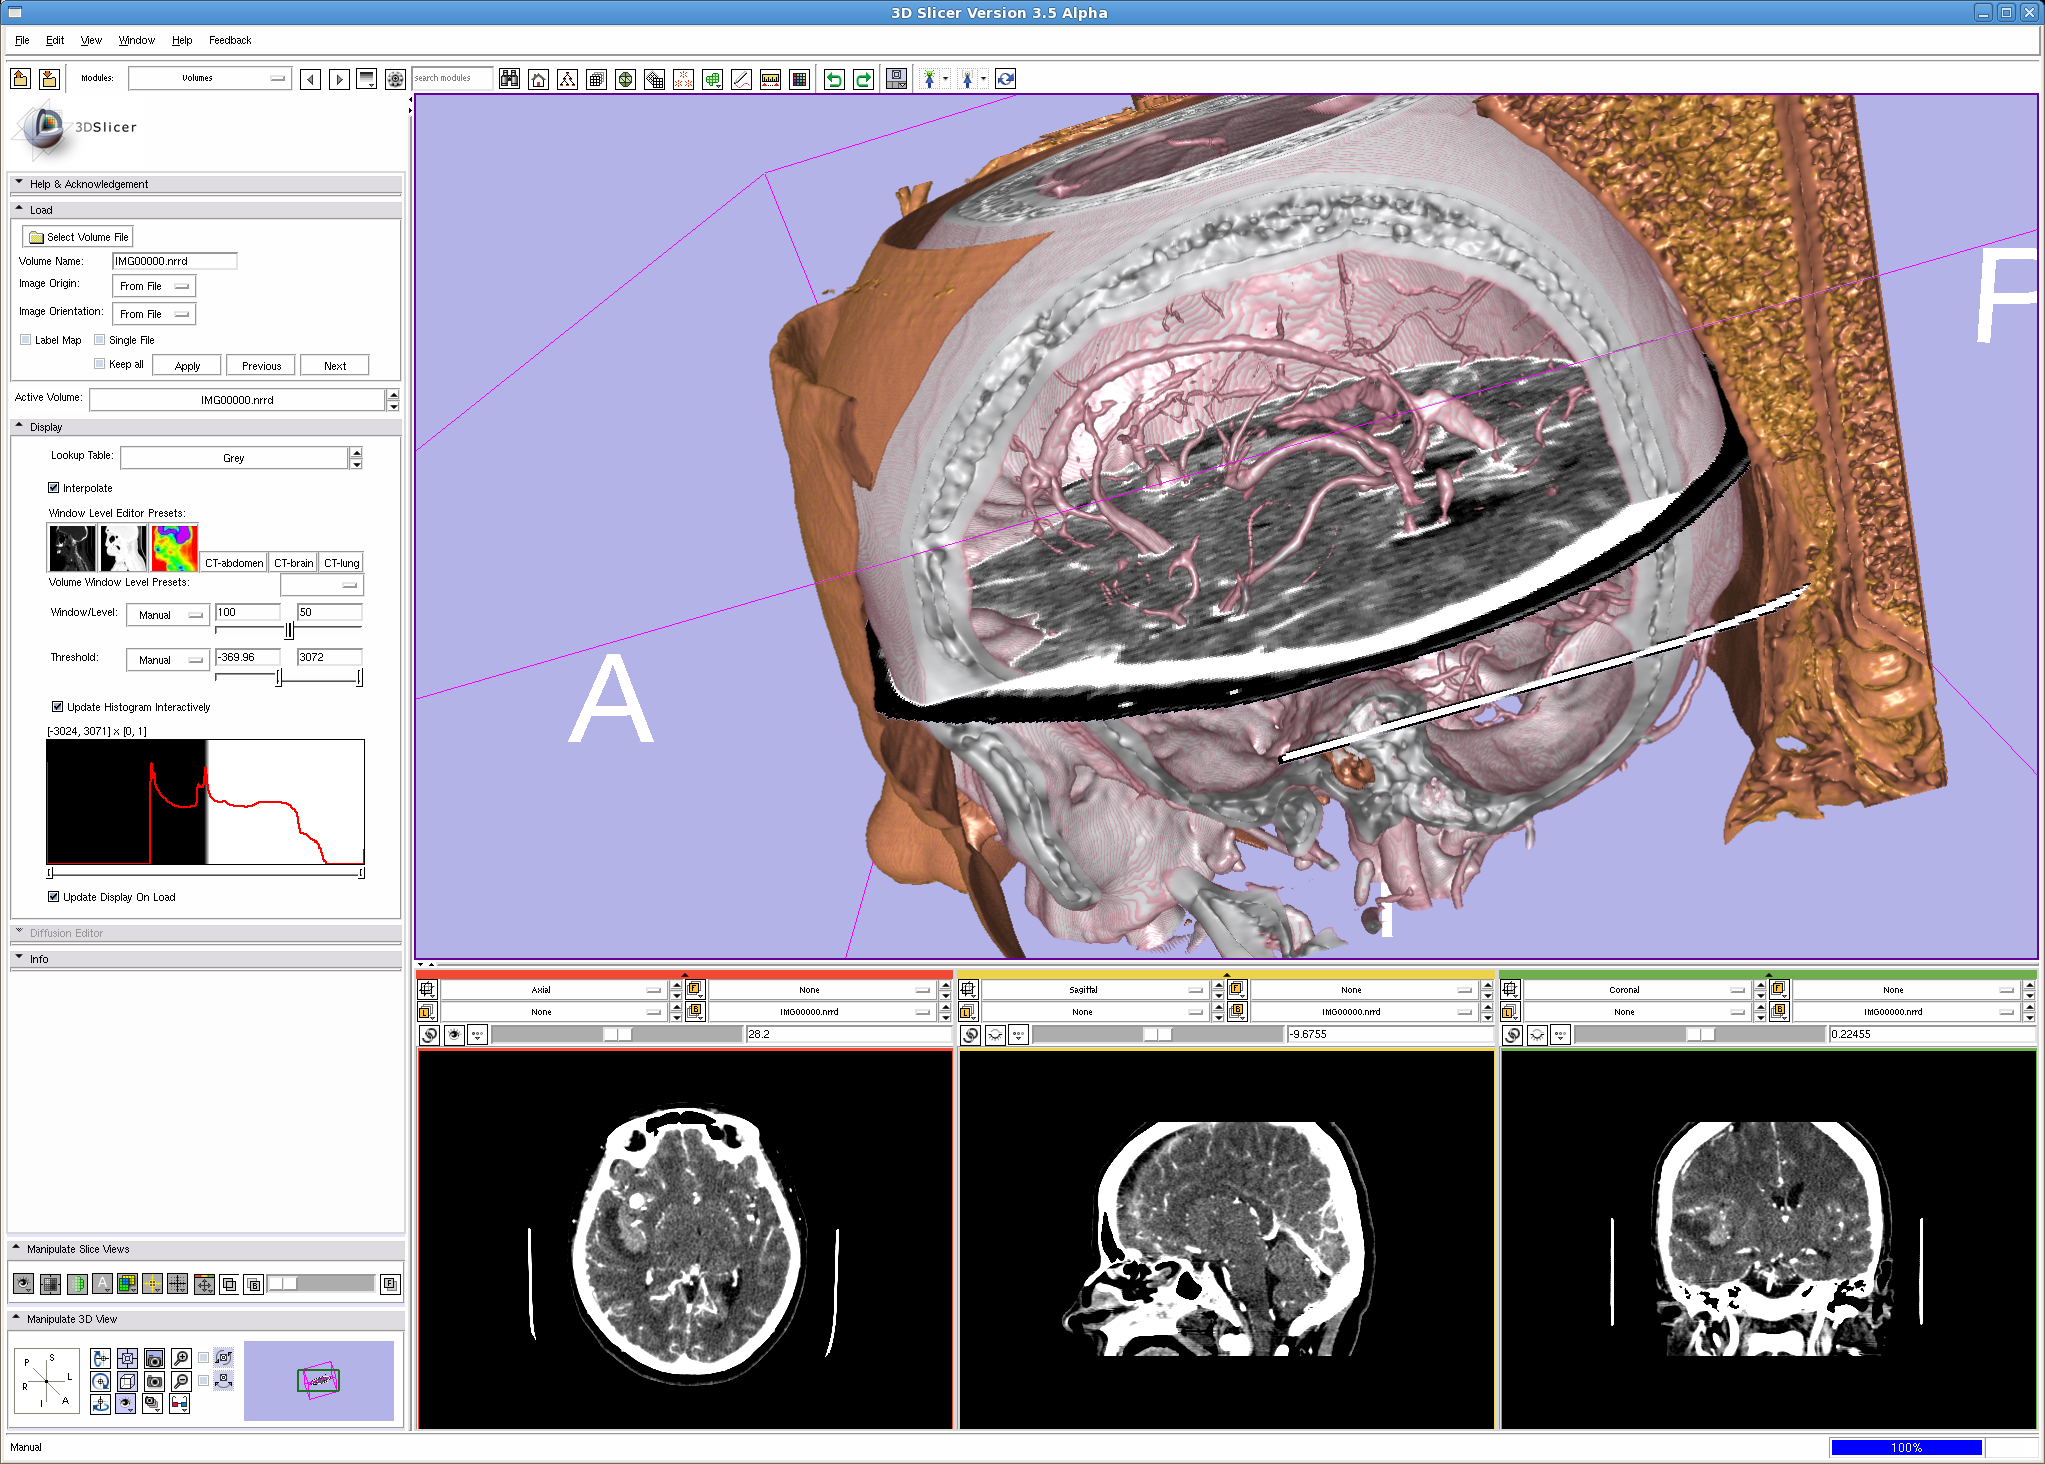
Task: Open the Feedback menu
Action: 230,40
